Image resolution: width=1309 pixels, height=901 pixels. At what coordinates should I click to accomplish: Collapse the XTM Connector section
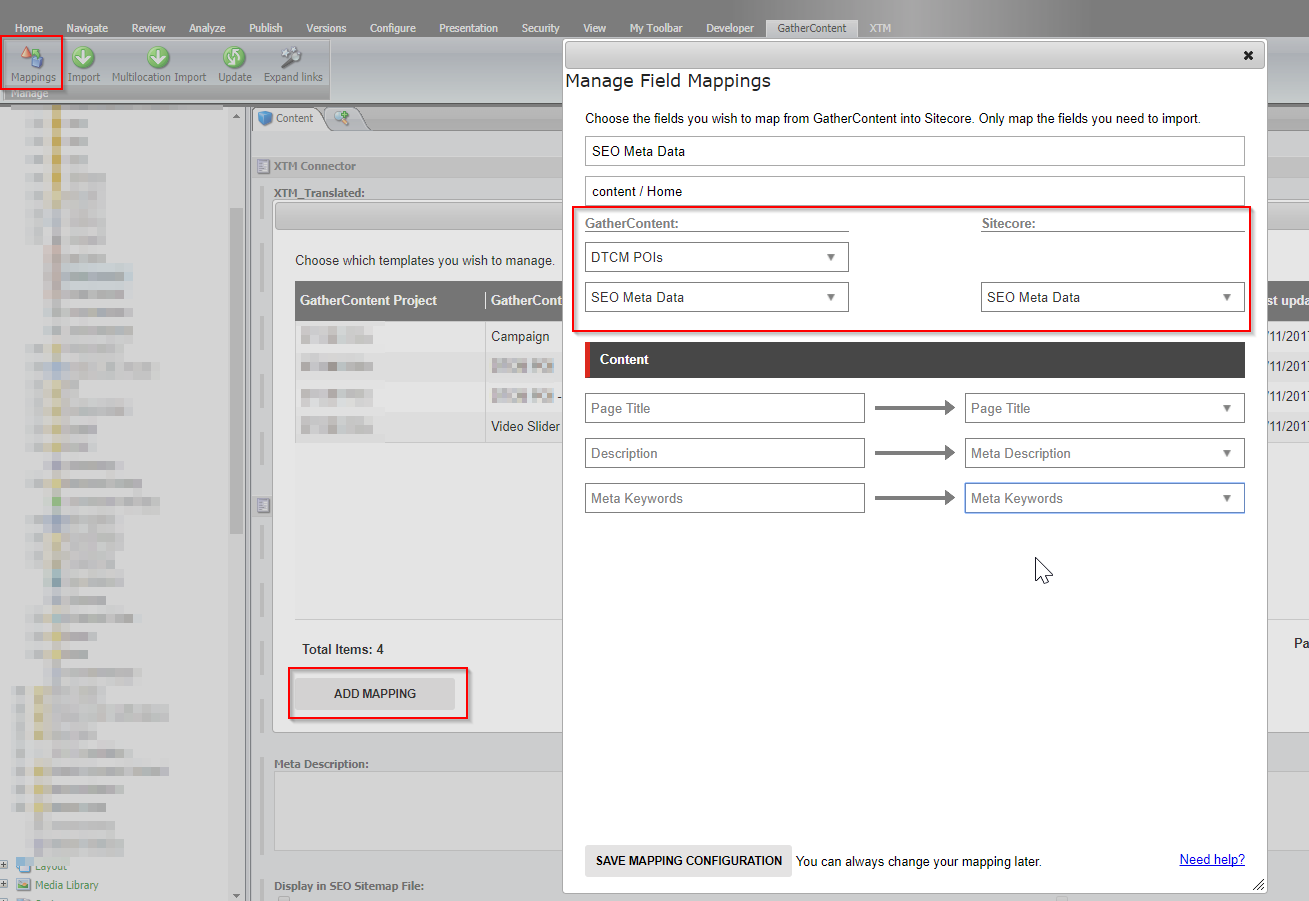click(263, 166)
